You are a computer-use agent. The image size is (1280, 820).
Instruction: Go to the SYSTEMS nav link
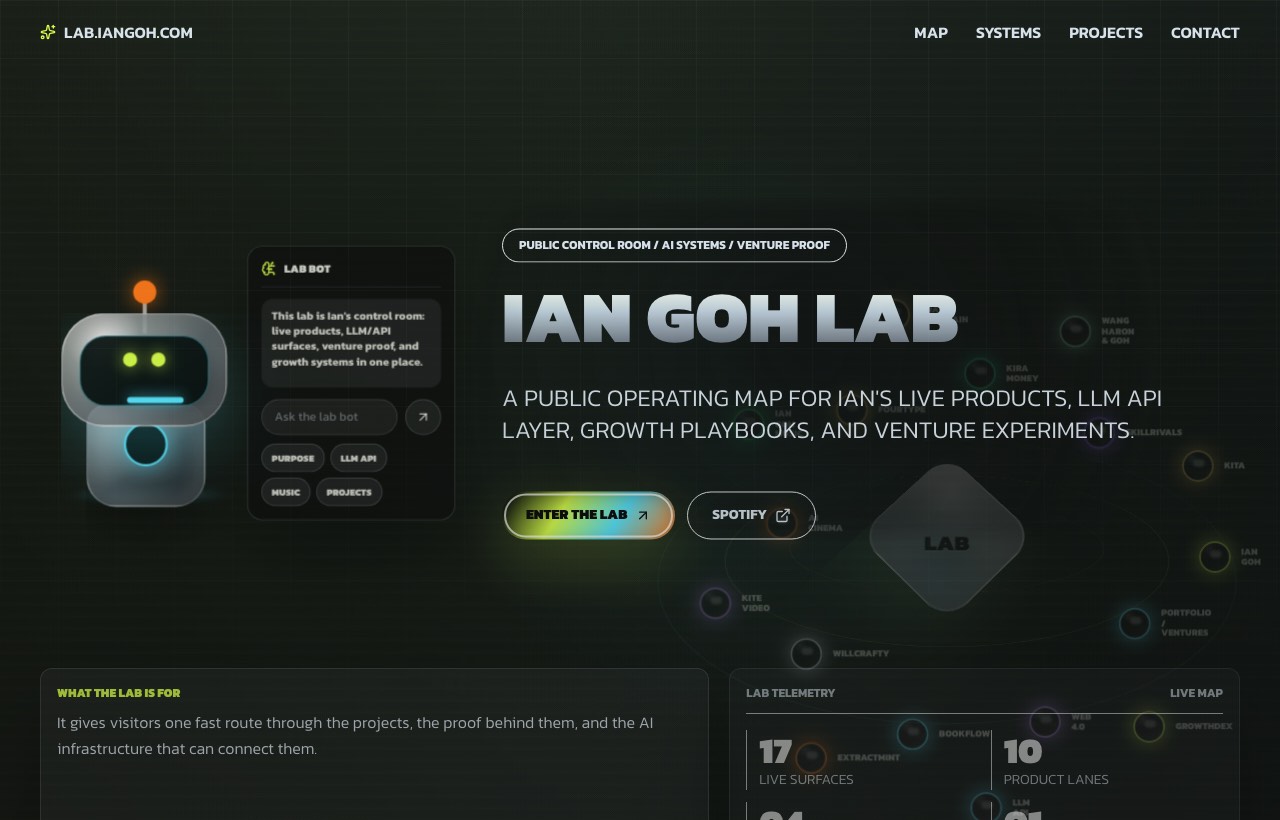[x=1008, y=32]
